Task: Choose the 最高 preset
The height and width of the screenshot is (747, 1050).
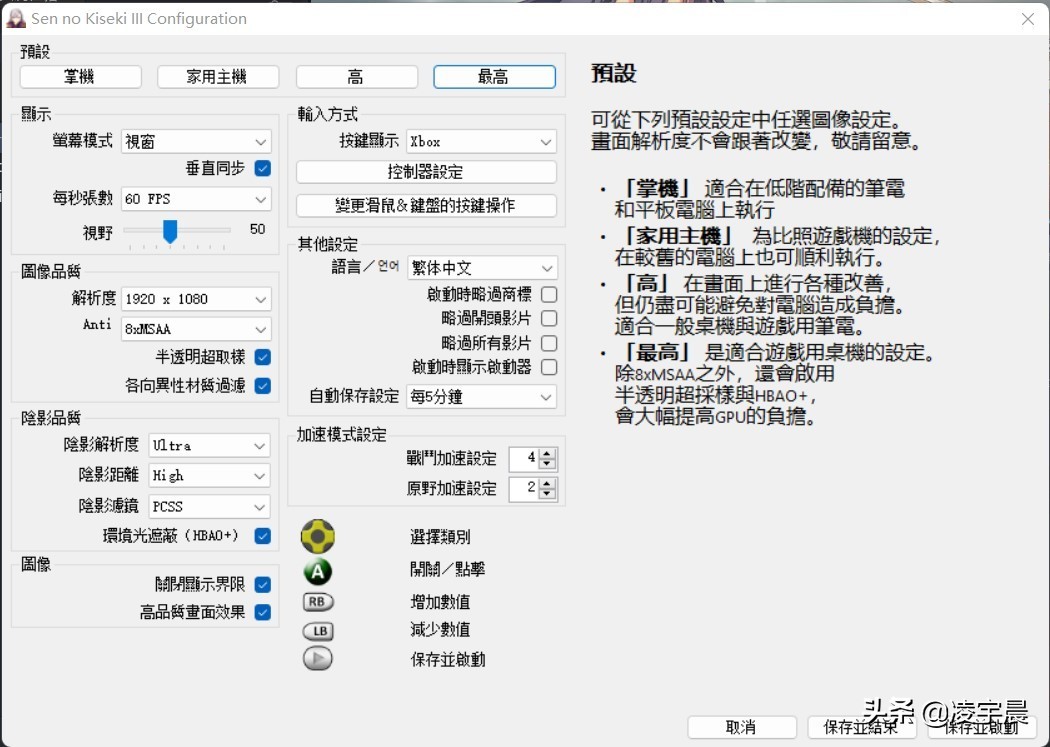Action: [x=494, y=77]
